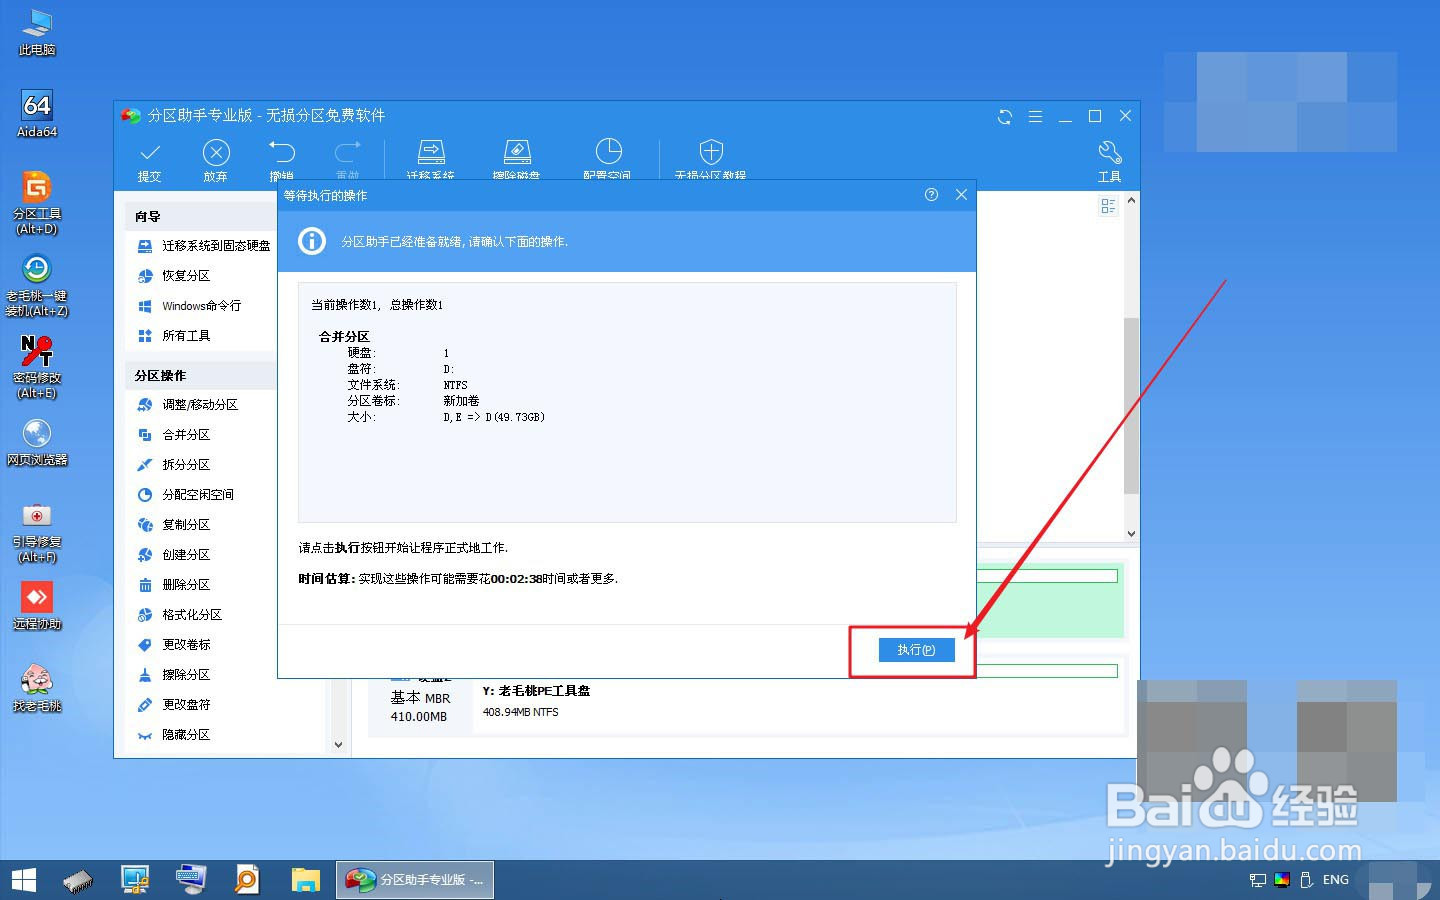Click the color display tray icon
This screenshot has width=1440, height=900.
[x=1282, y=880]
